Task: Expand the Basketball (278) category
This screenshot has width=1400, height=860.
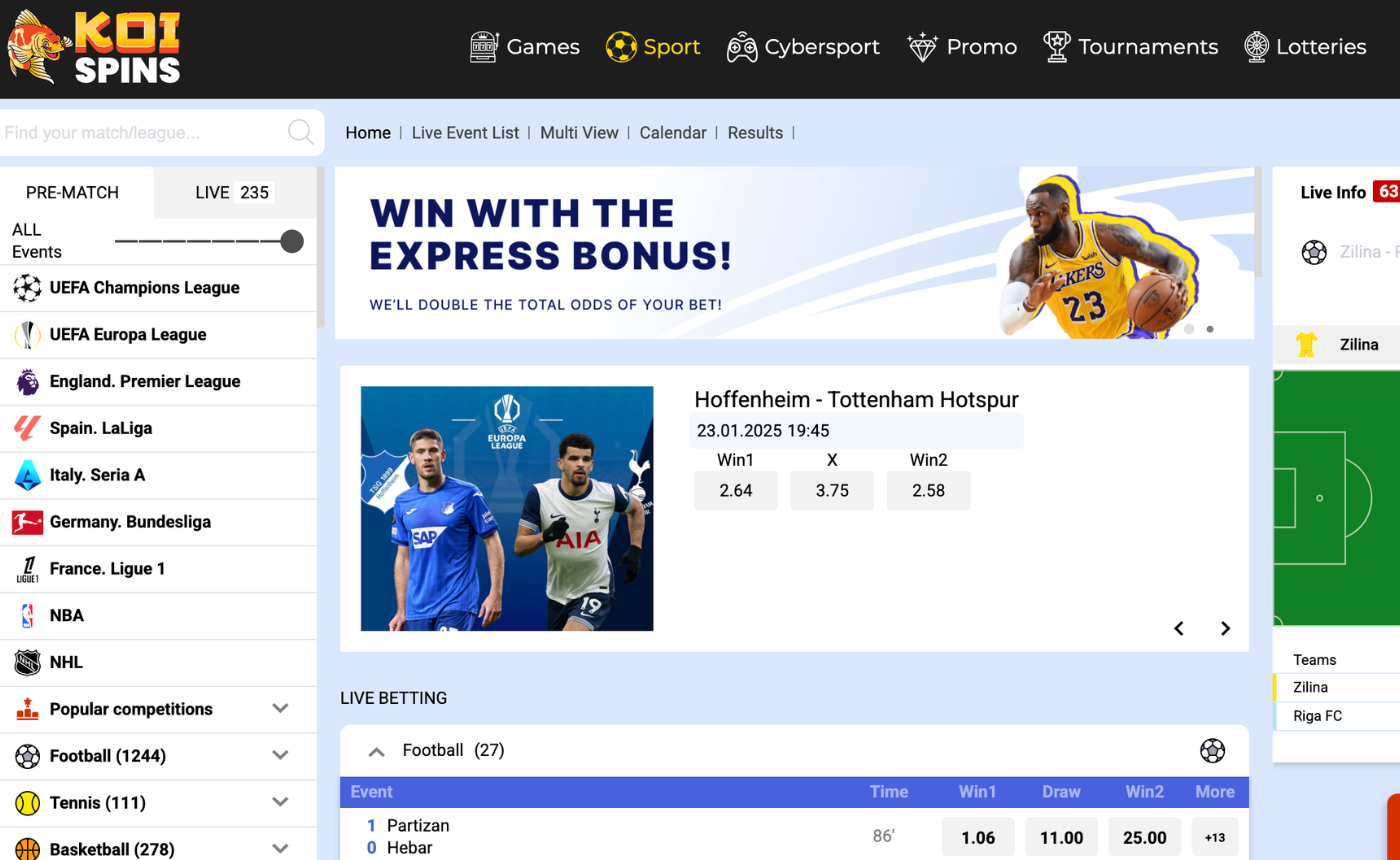Action: 280,849
